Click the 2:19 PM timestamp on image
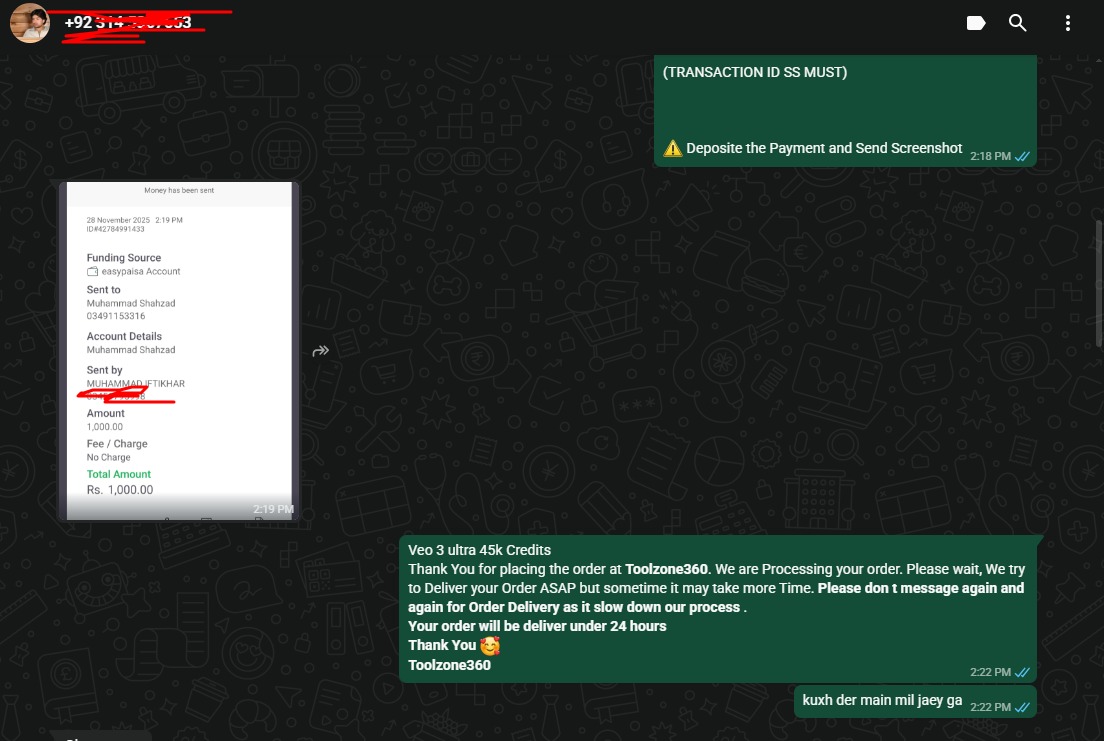The height and width of the screenshot is (741, 1104). (x=272, y=509)
